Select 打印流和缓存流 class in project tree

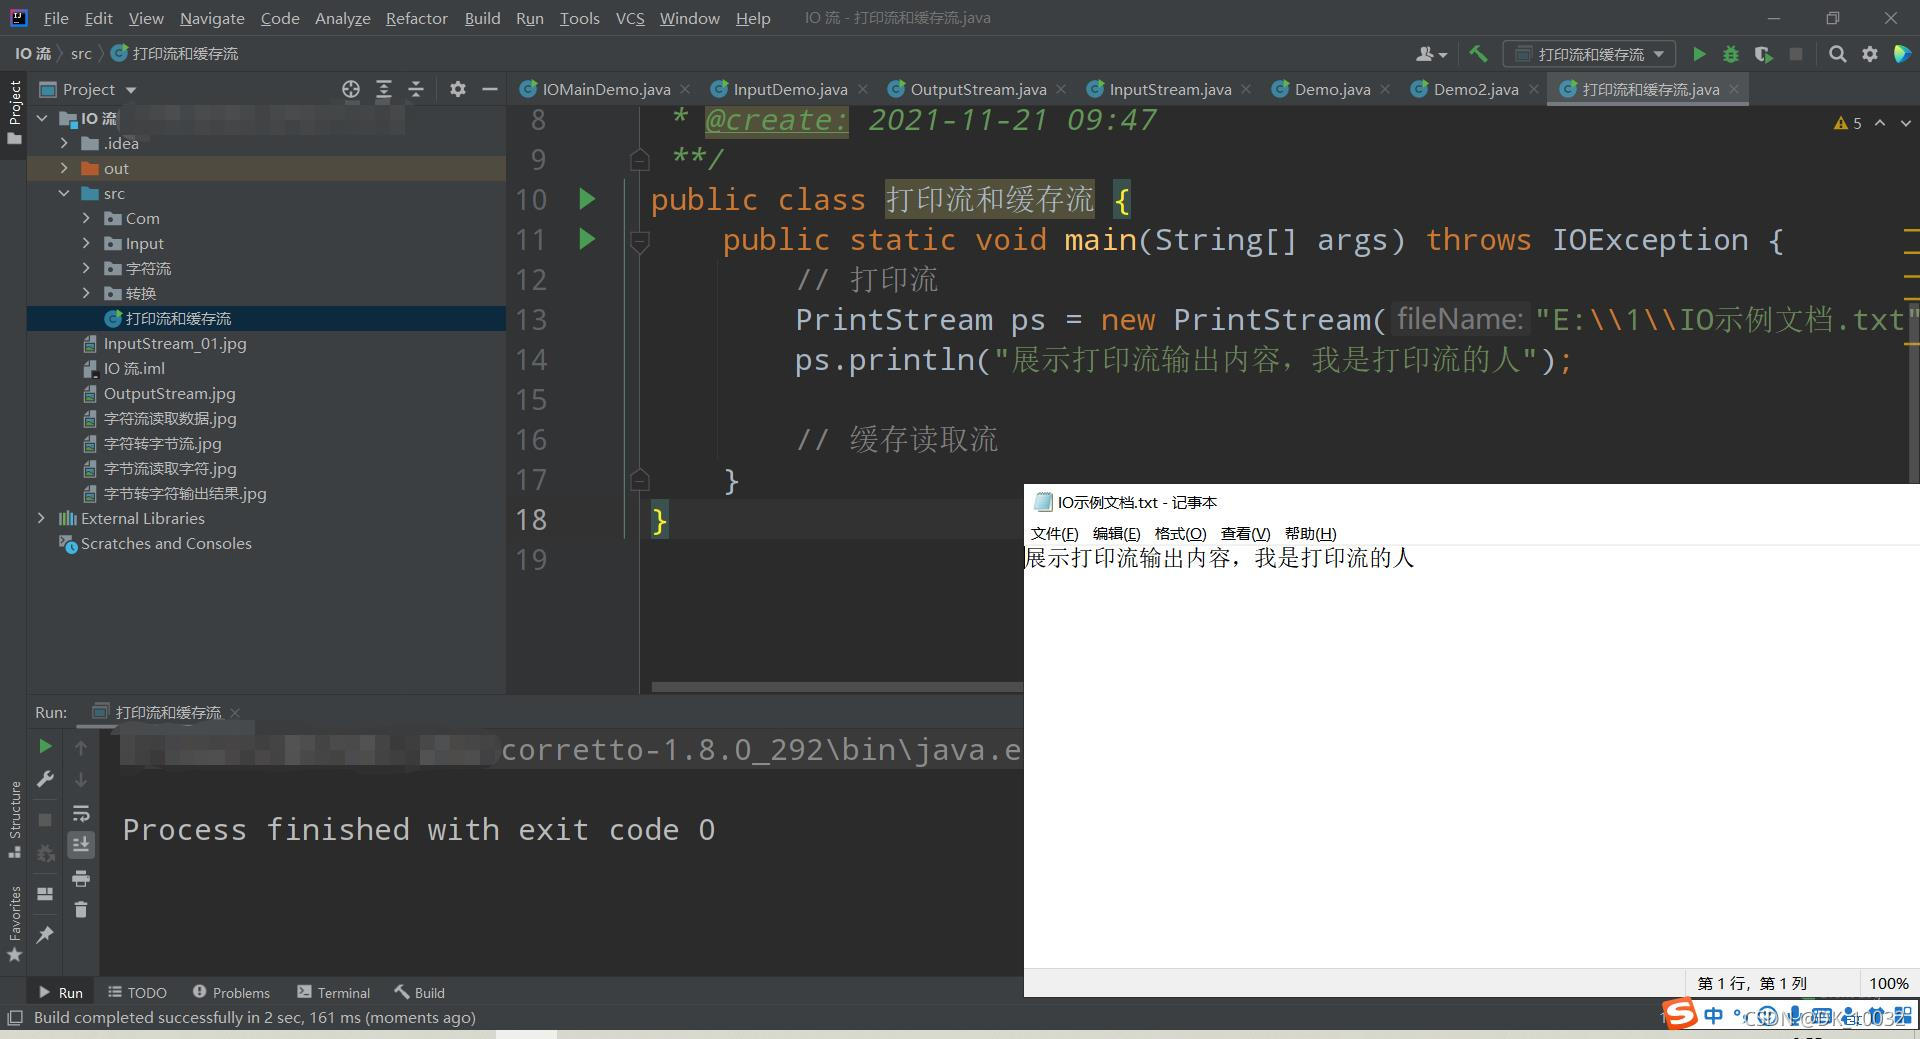click(x=178, y=318)
